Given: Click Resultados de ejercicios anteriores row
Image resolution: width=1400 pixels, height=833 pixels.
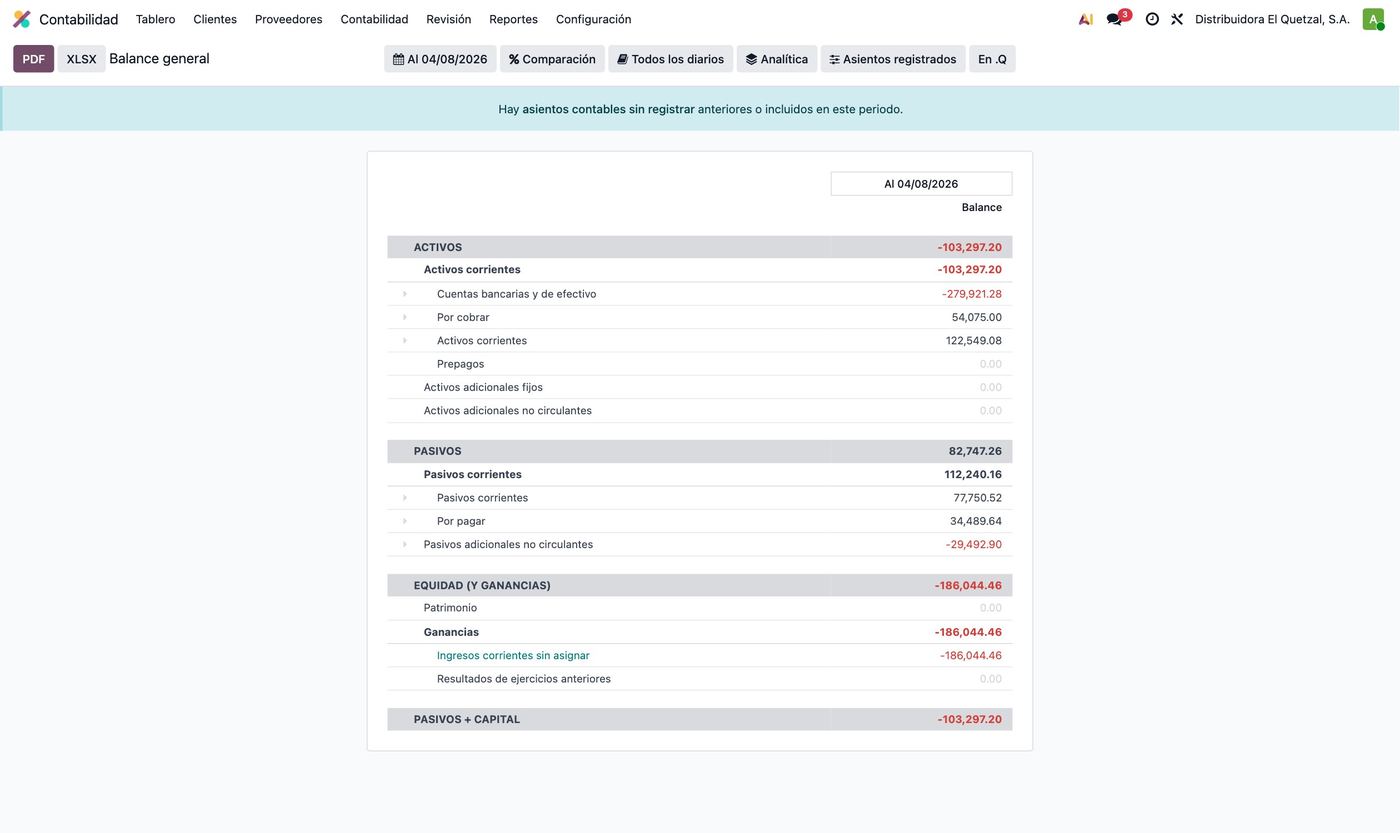Looking at the screenshot, I should coord(700,679).
